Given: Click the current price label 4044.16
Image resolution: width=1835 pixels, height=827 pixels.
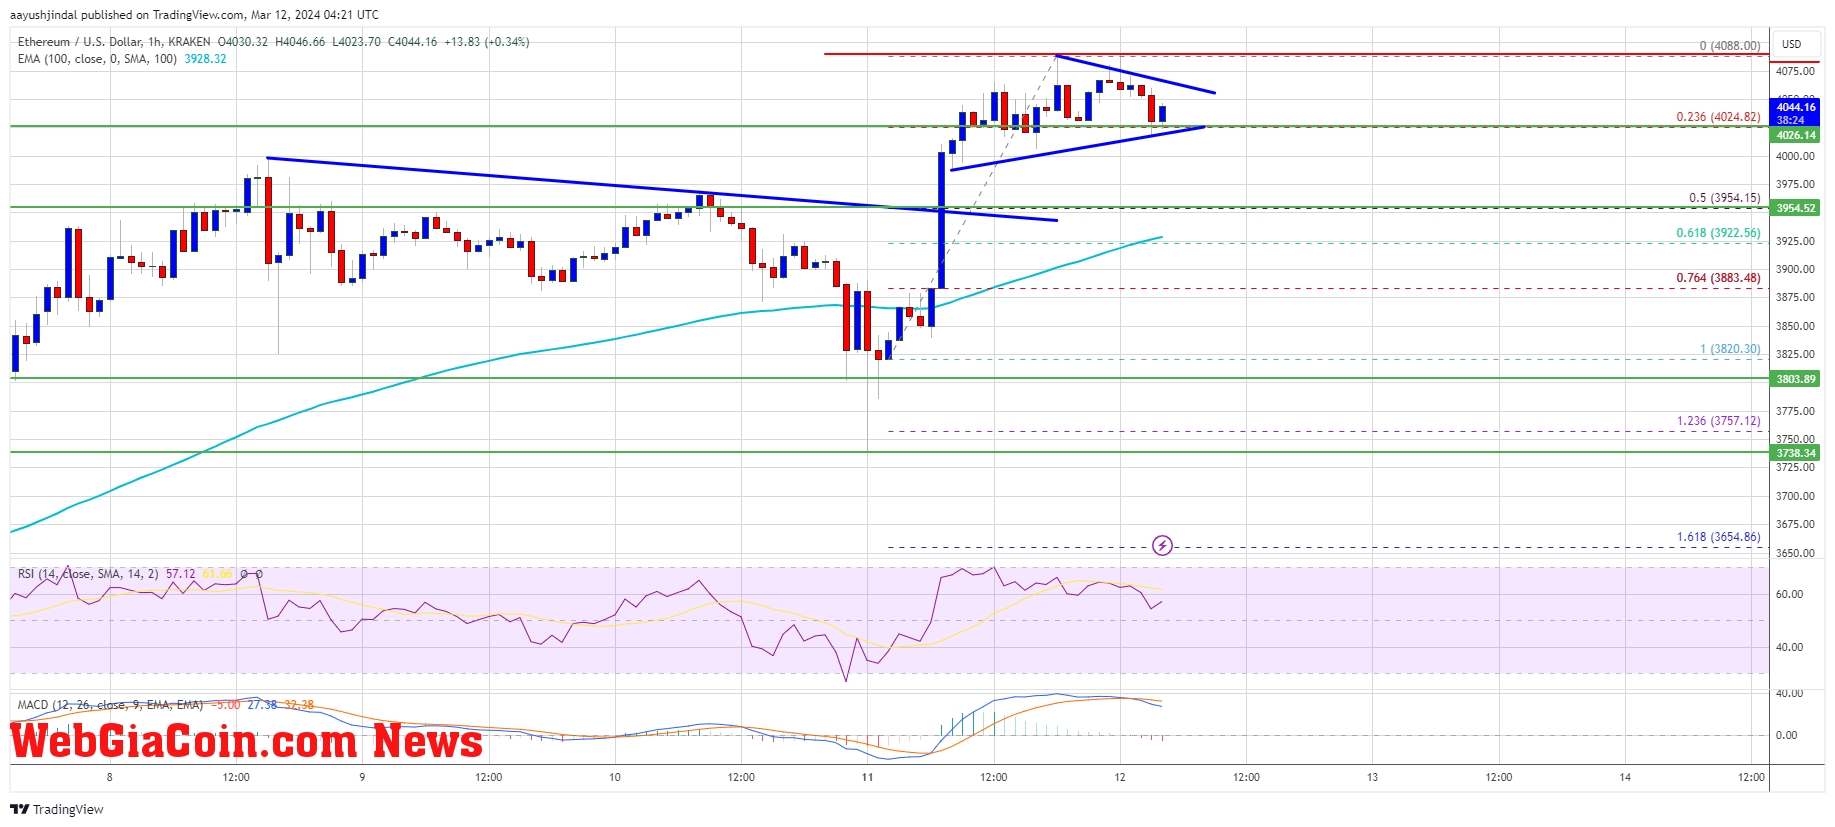Looking at the screenshot, I should [1795, 107].
